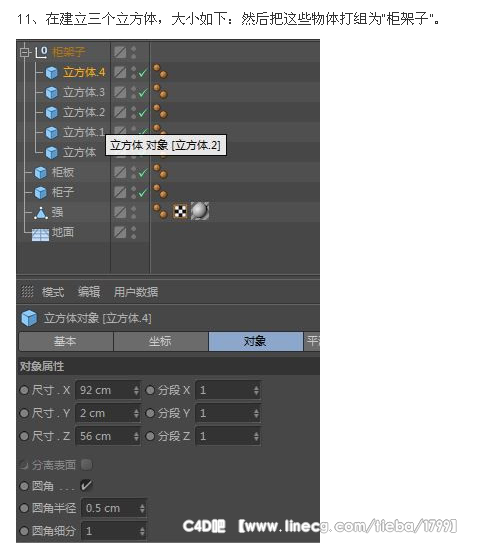Switch to the 基本 tab
The image size is (483, 543).
[x=66, y=341]
